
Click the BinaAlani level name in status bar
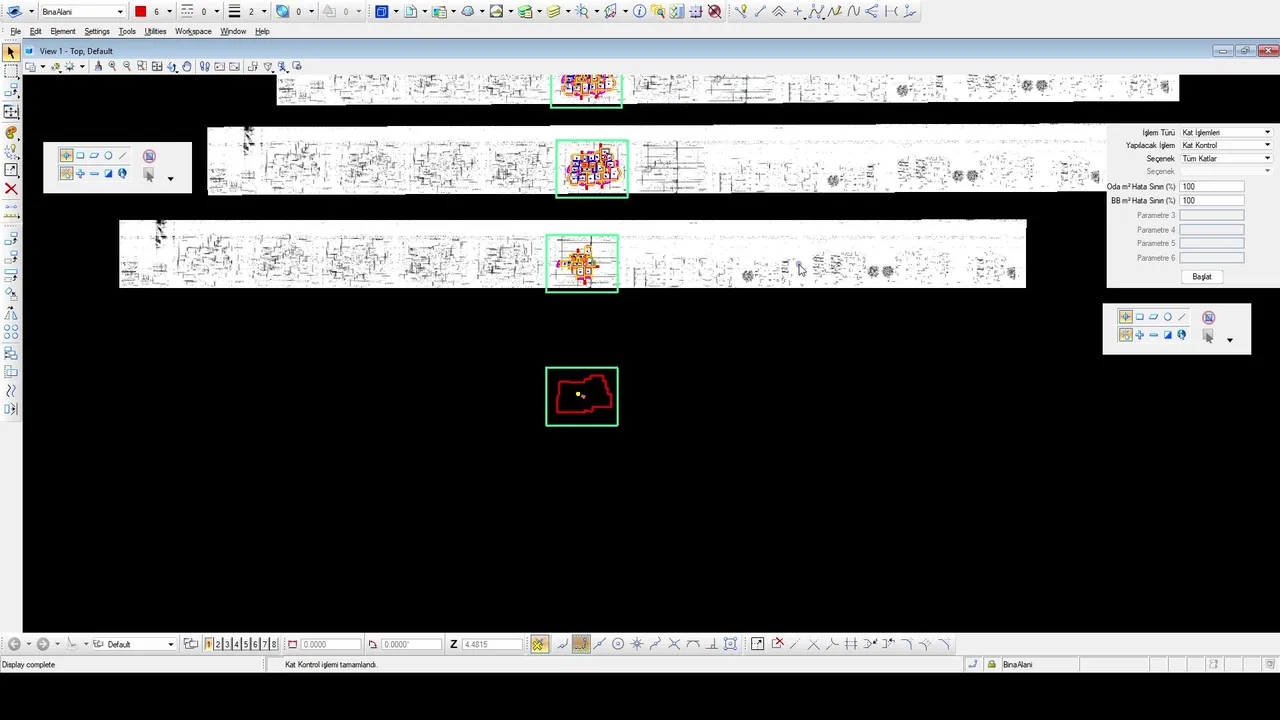tap(1017, 664)
